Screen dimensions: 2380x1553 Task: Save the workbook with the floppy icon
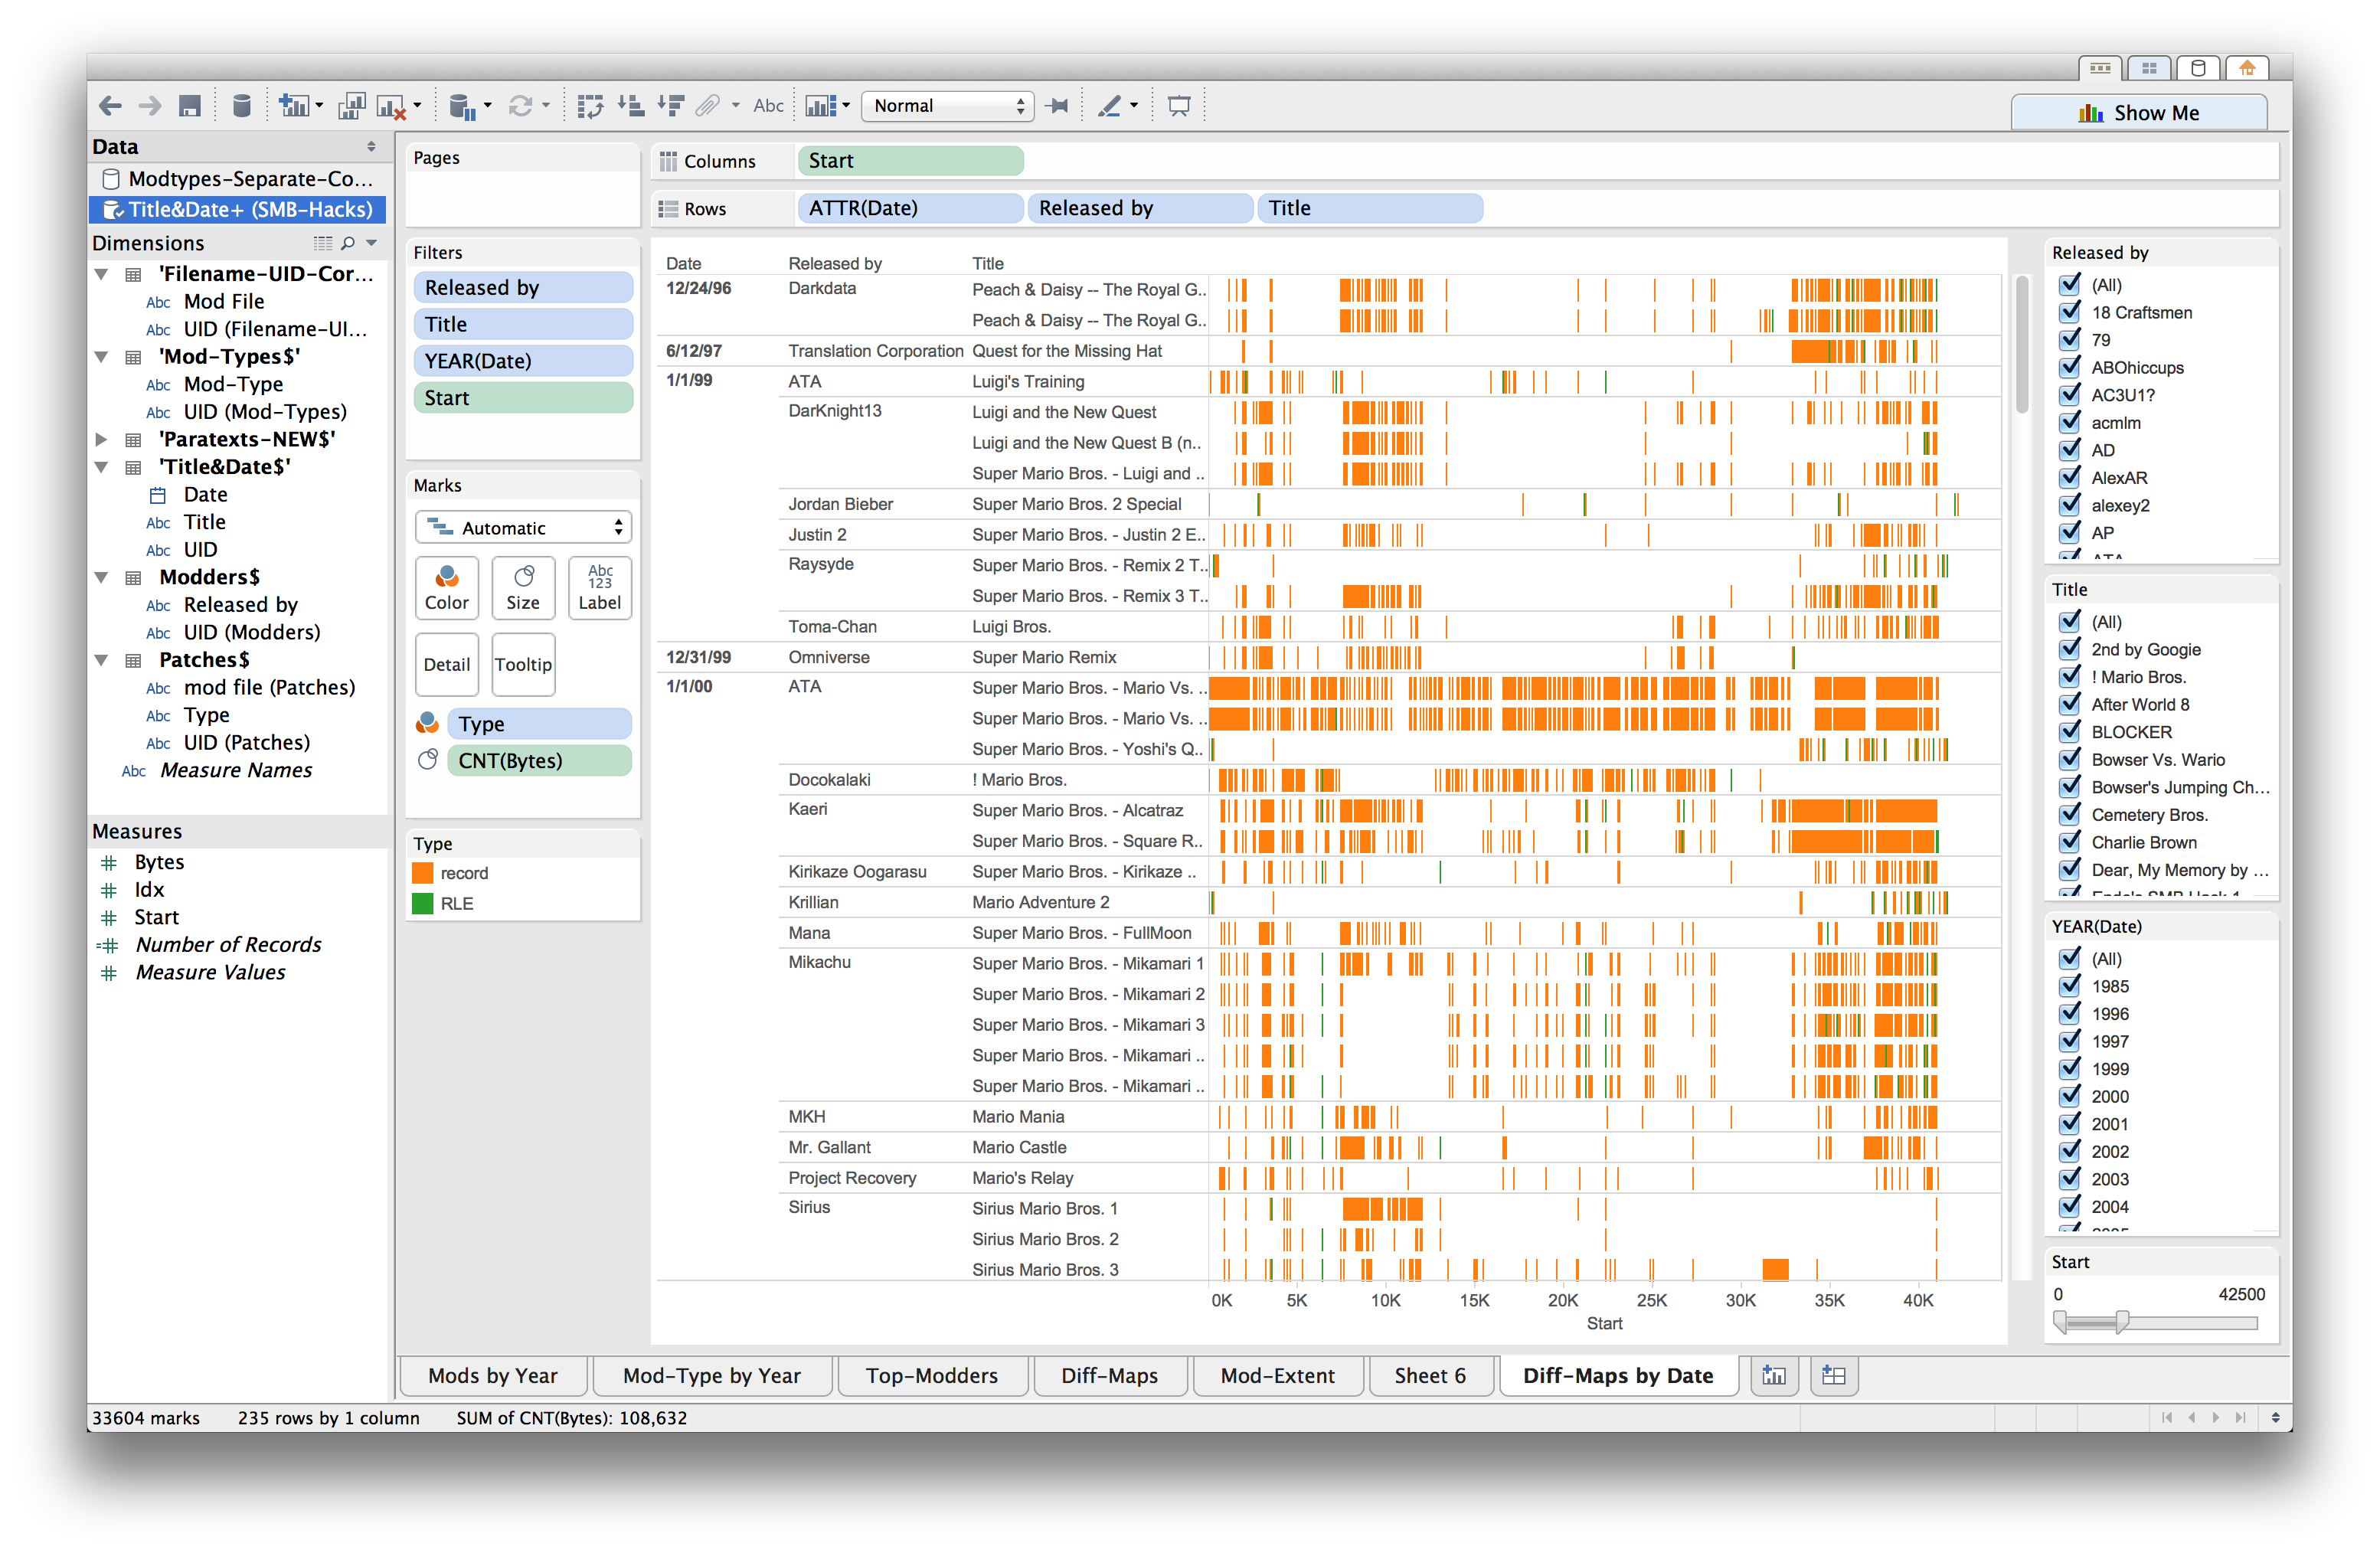(x=190, y=106)
